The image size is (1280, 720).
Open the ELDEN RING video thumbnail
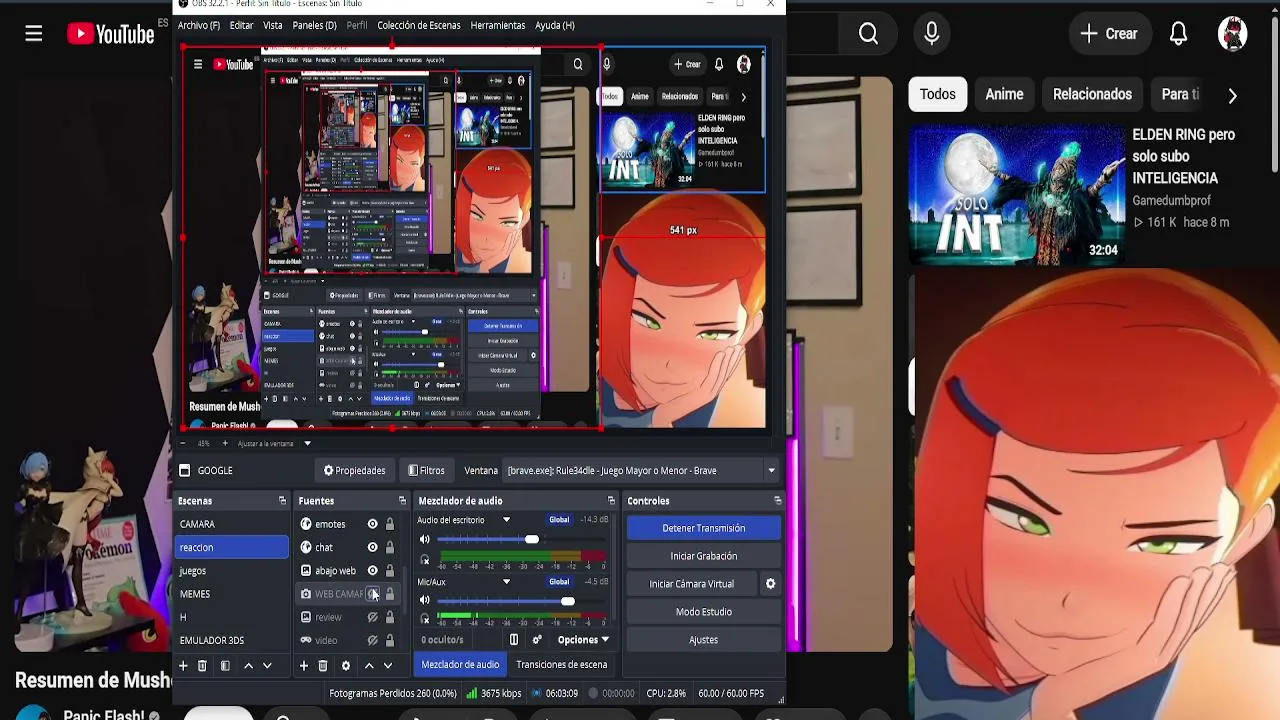coord(1017,194)
